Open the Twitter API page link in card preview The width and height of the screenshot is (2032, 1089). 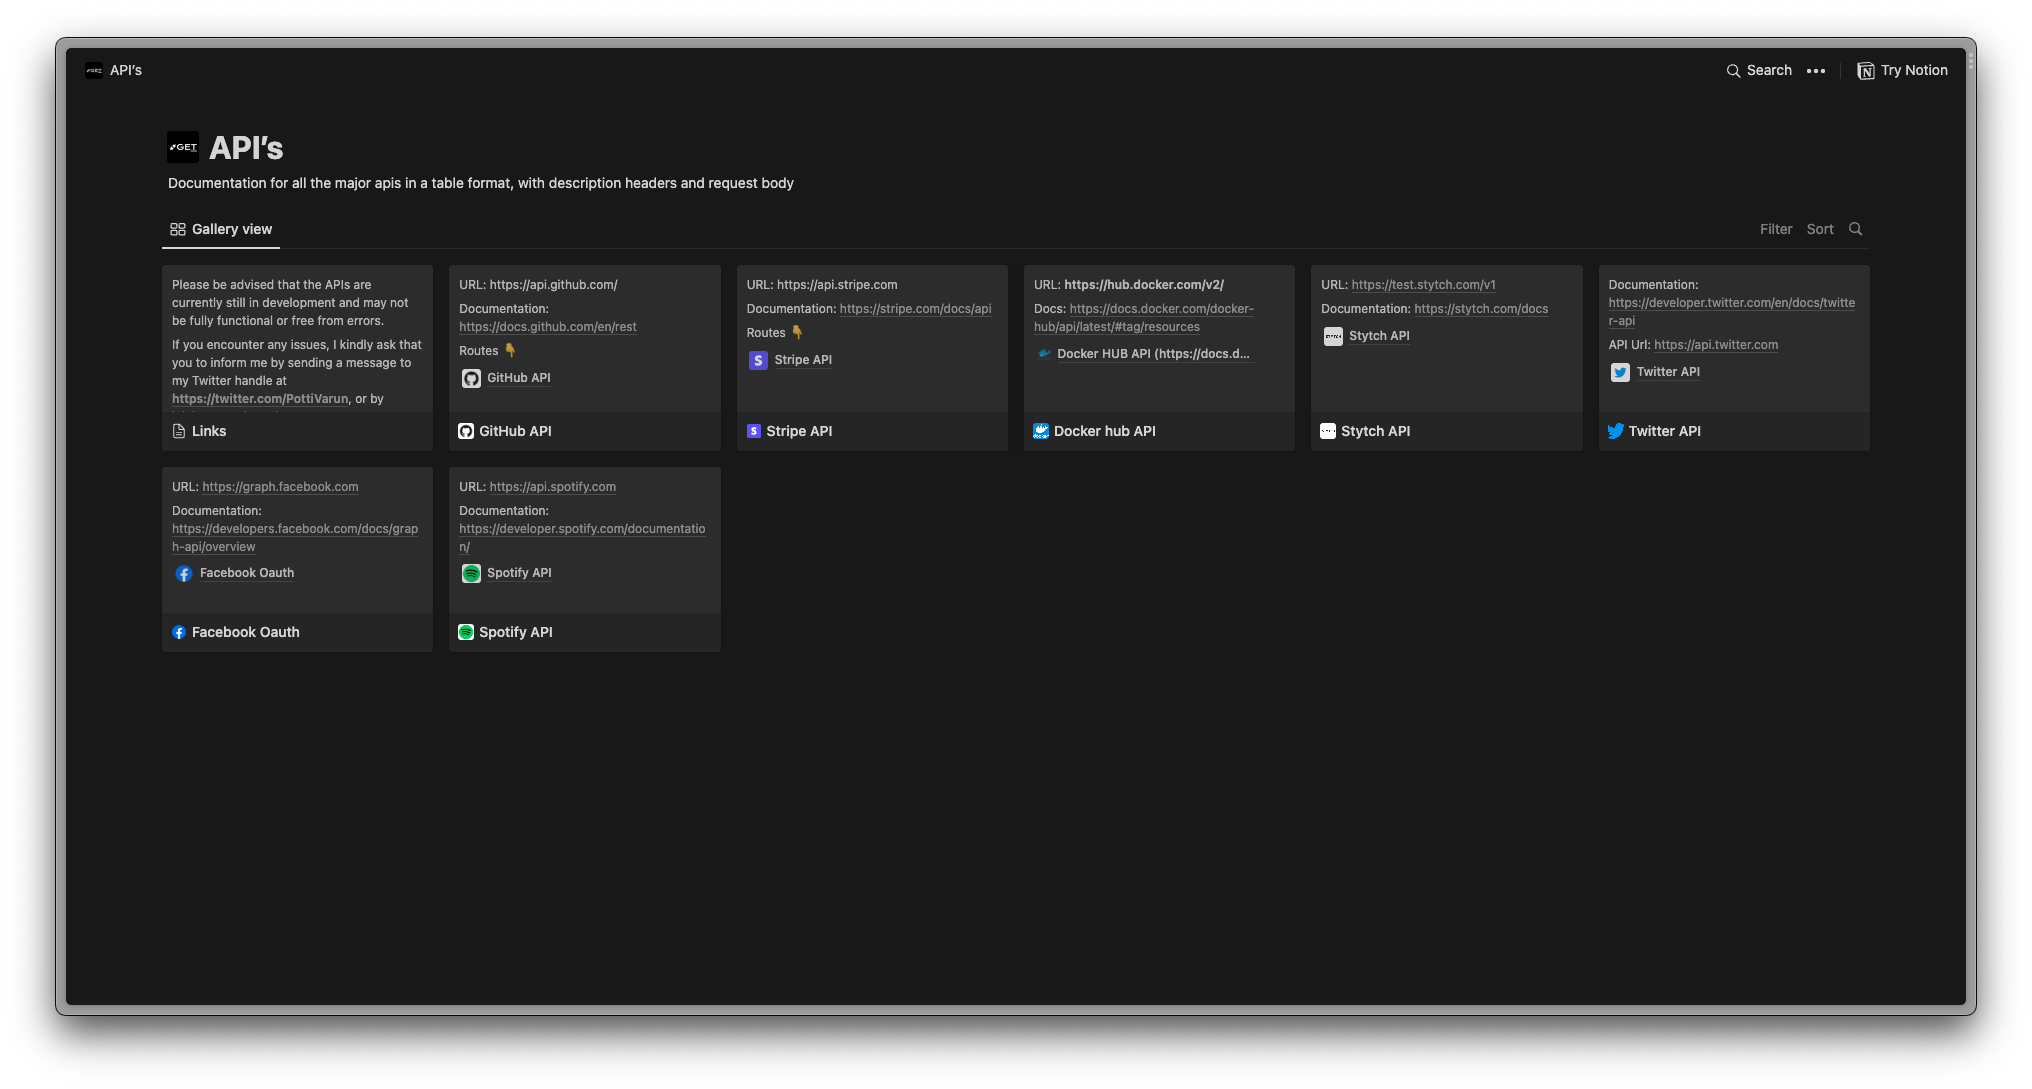coord(1667,372)
